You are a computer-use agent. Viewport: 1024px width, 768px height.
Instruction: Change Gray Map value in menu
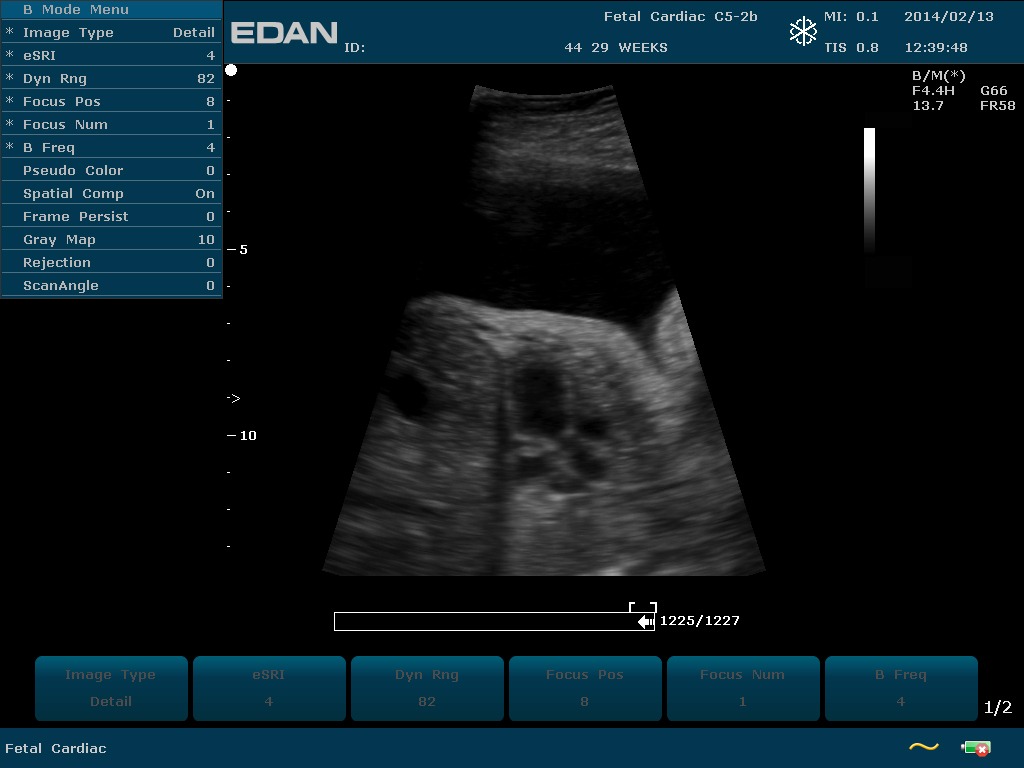pos(111,240)
